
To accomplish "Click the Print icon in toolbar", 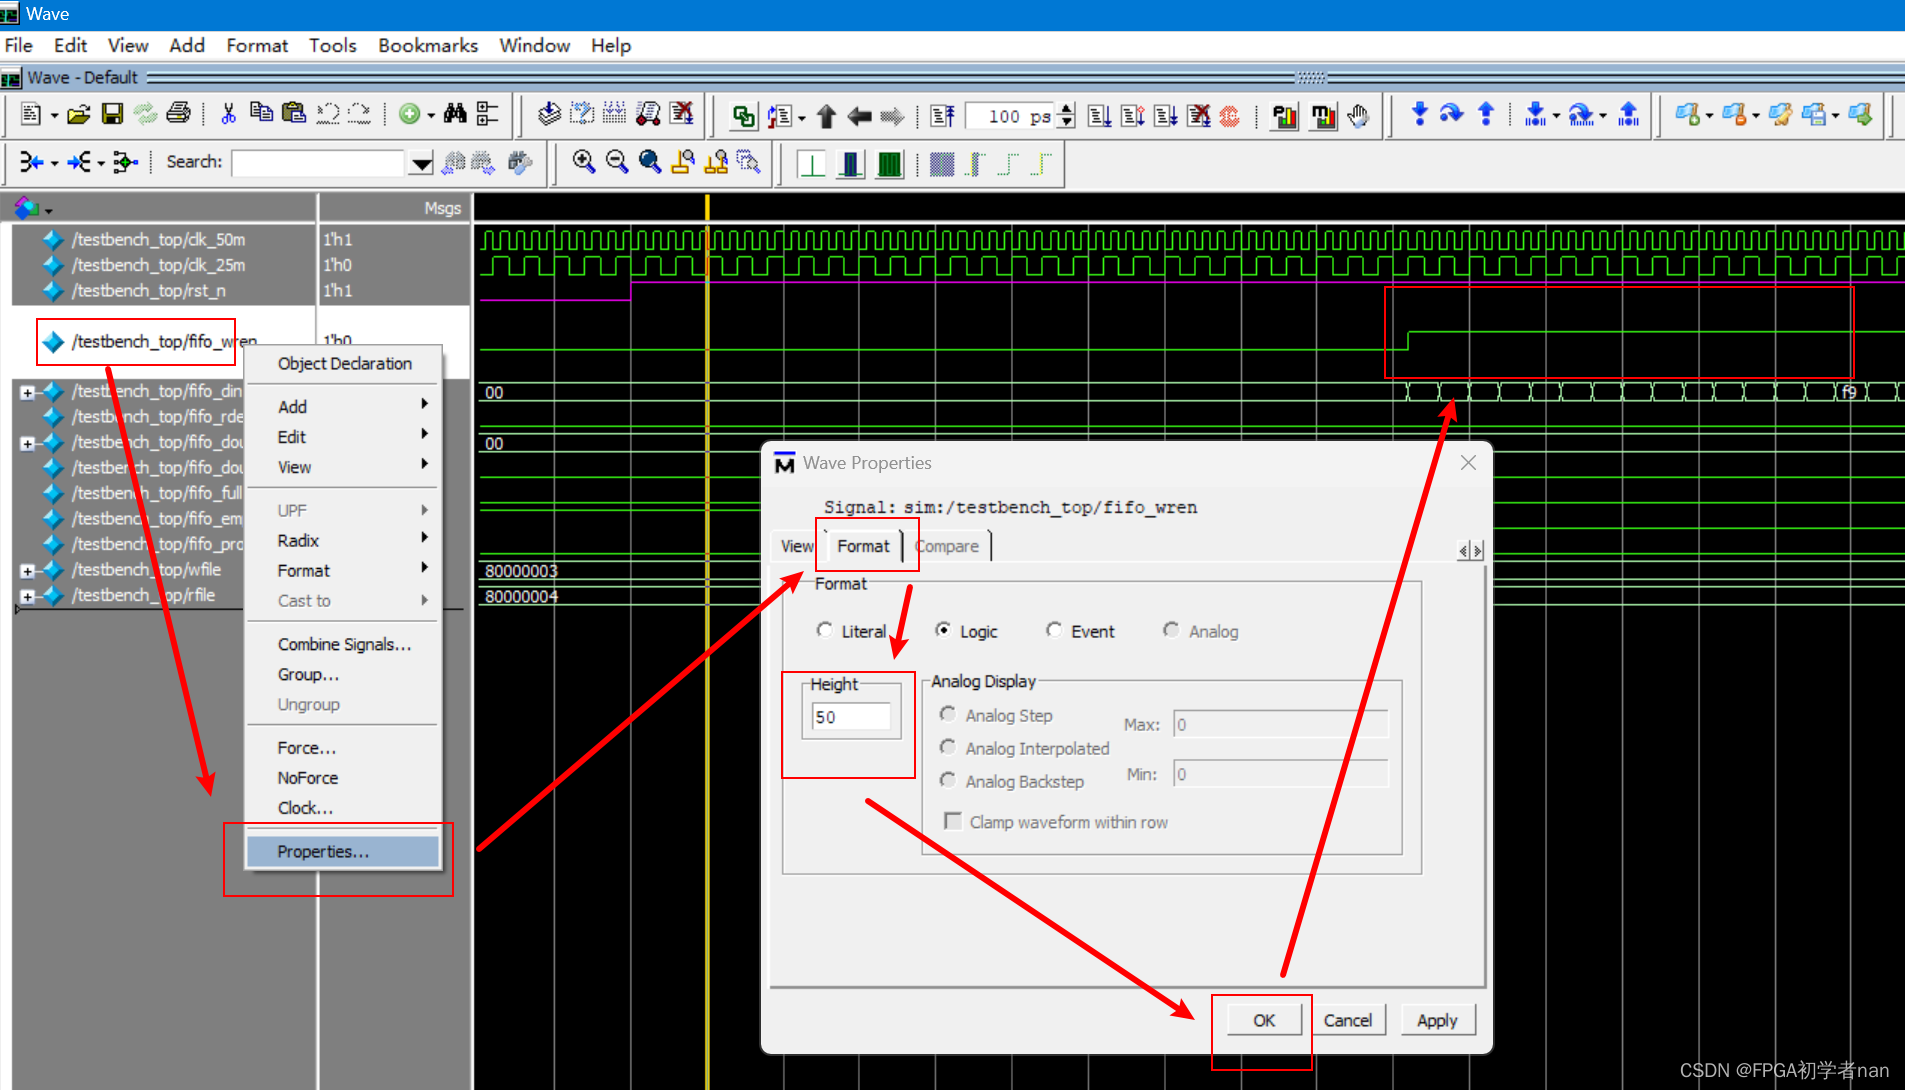I will (x=179, y=114).
